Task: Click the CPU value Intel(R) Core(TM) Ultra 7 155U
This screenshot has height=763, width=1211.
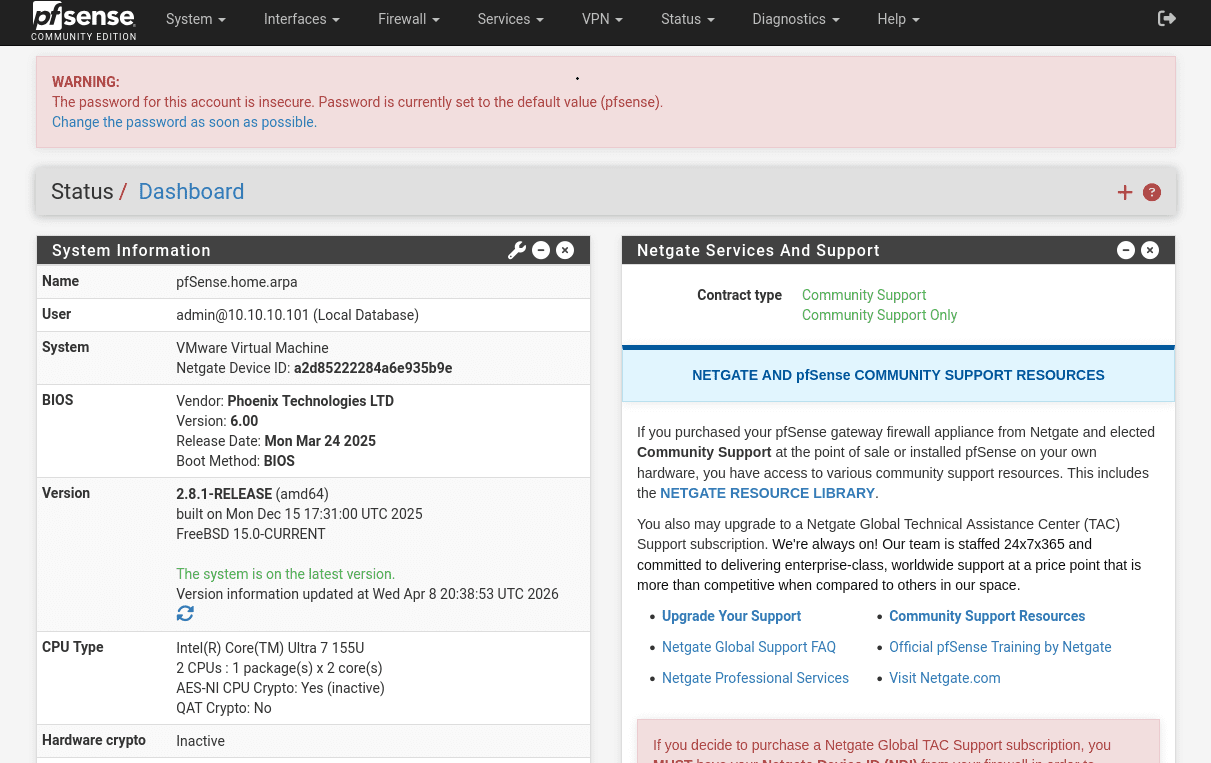Action: pyautogui.click(x=270, y=647)
